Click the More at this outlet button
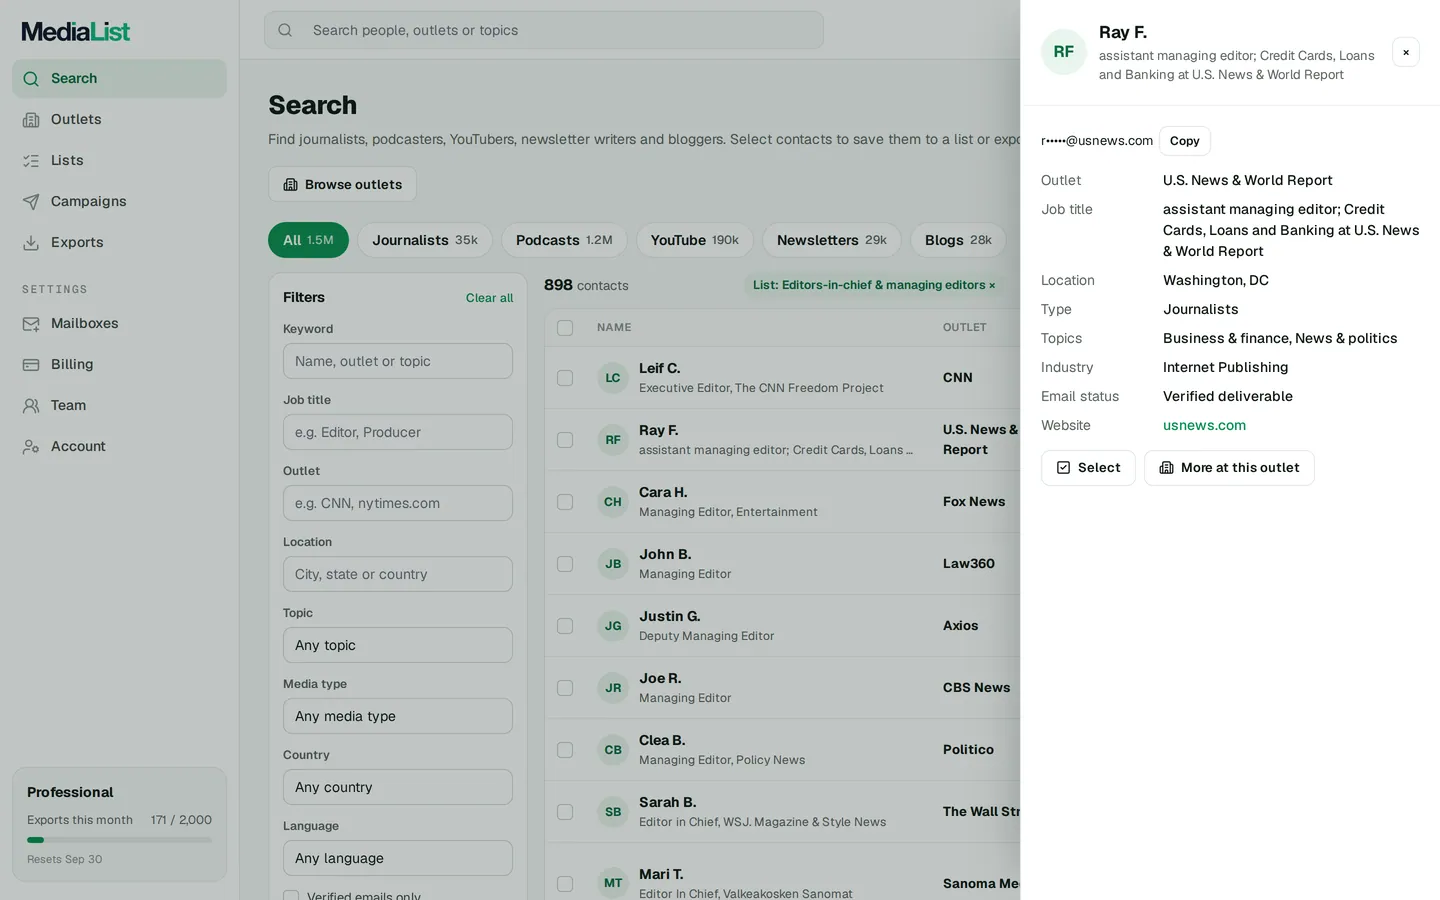 [1229, 468]
